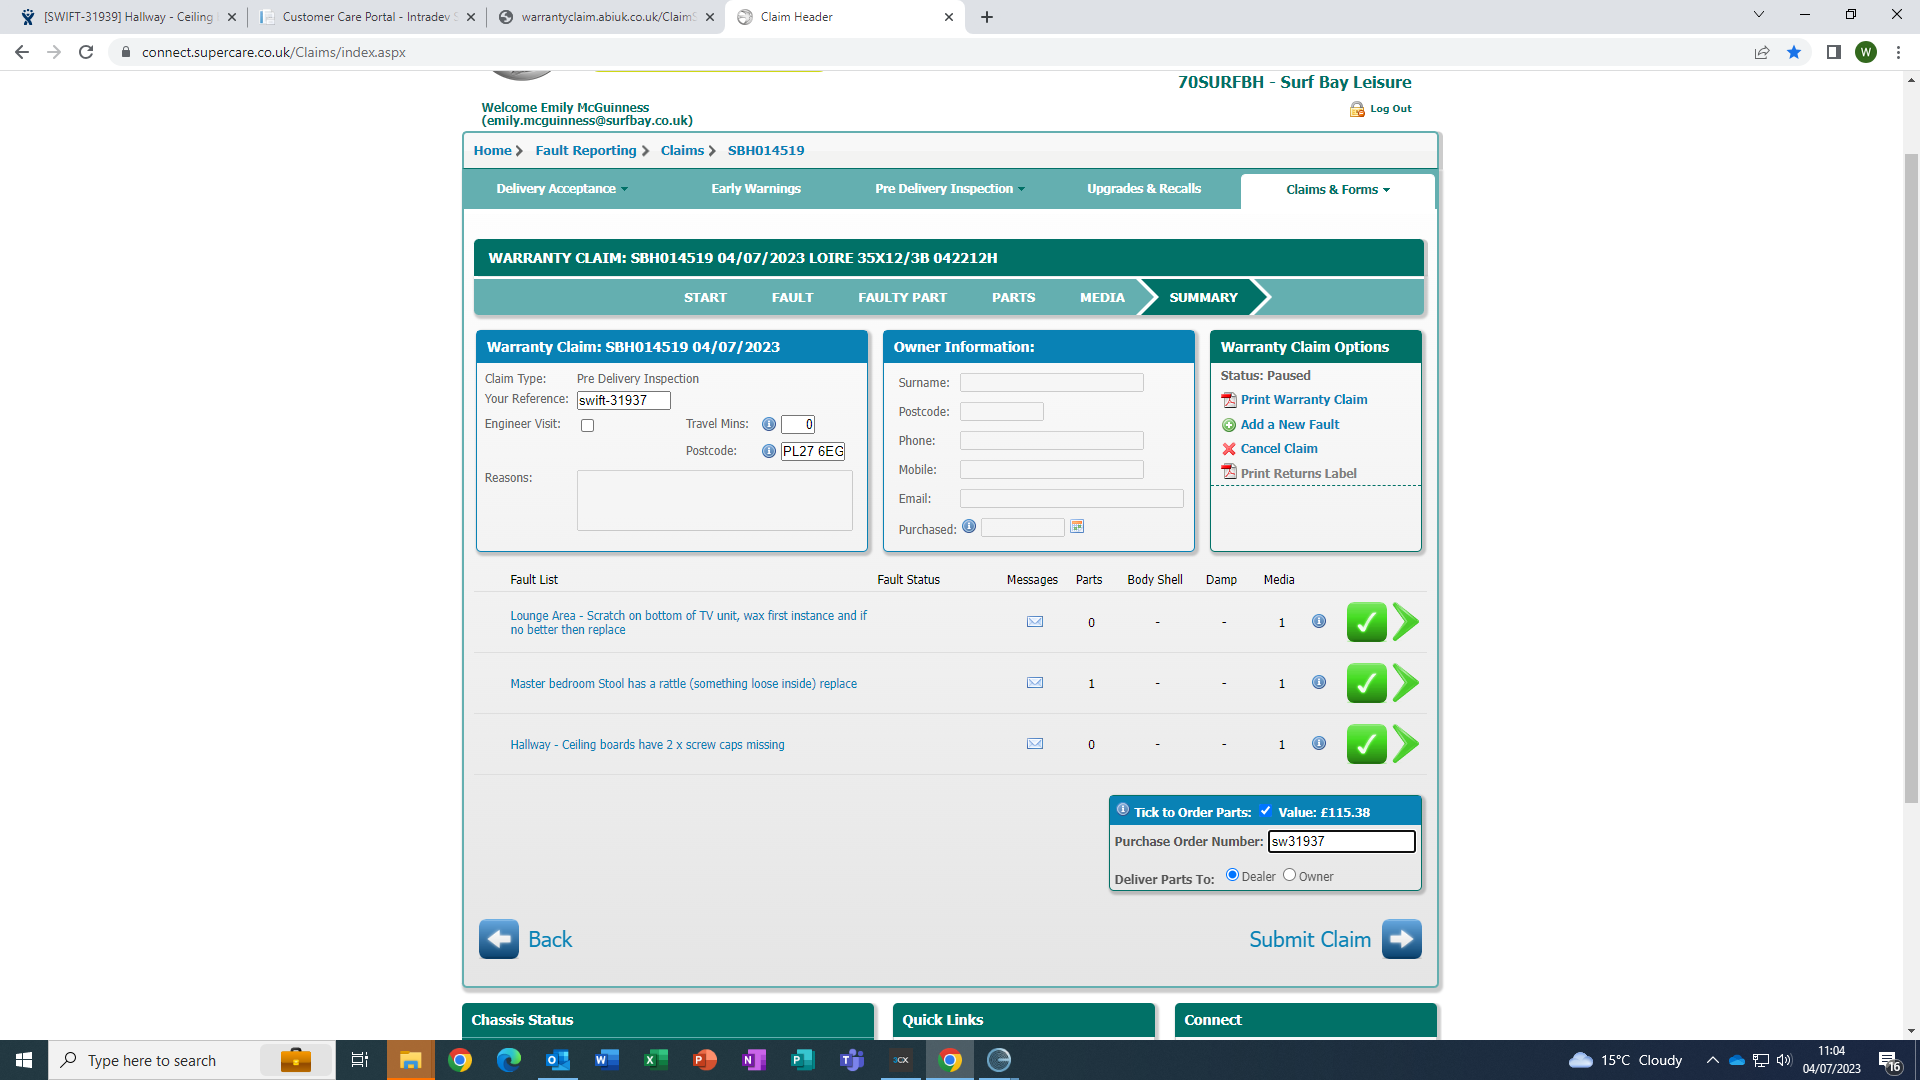The height and width of the screenshot is (1080, 1920).
Task: Open calendar picker beside Purchased field
Action: (1077, 527)
